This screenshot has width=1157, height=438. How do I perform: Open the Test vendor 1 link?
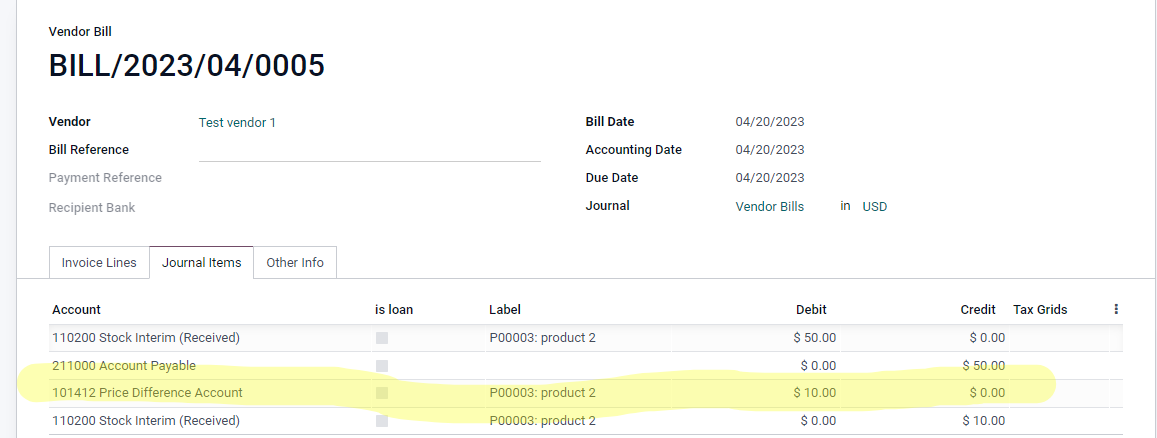coord(237,122)
